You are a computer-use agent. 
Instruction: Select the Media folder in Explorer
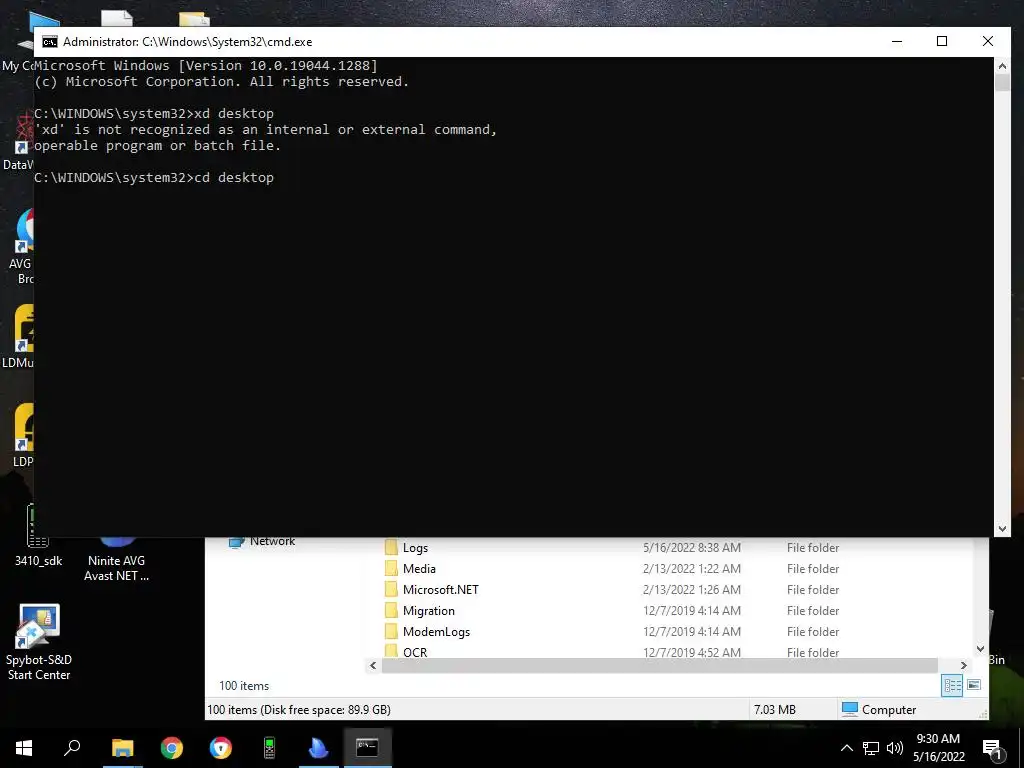click(x=419, y=569)
